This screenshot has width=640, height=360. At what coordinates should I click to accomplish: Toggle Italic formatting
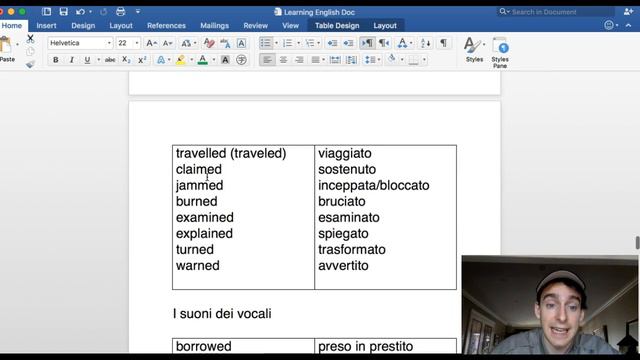tap(71, 60)
